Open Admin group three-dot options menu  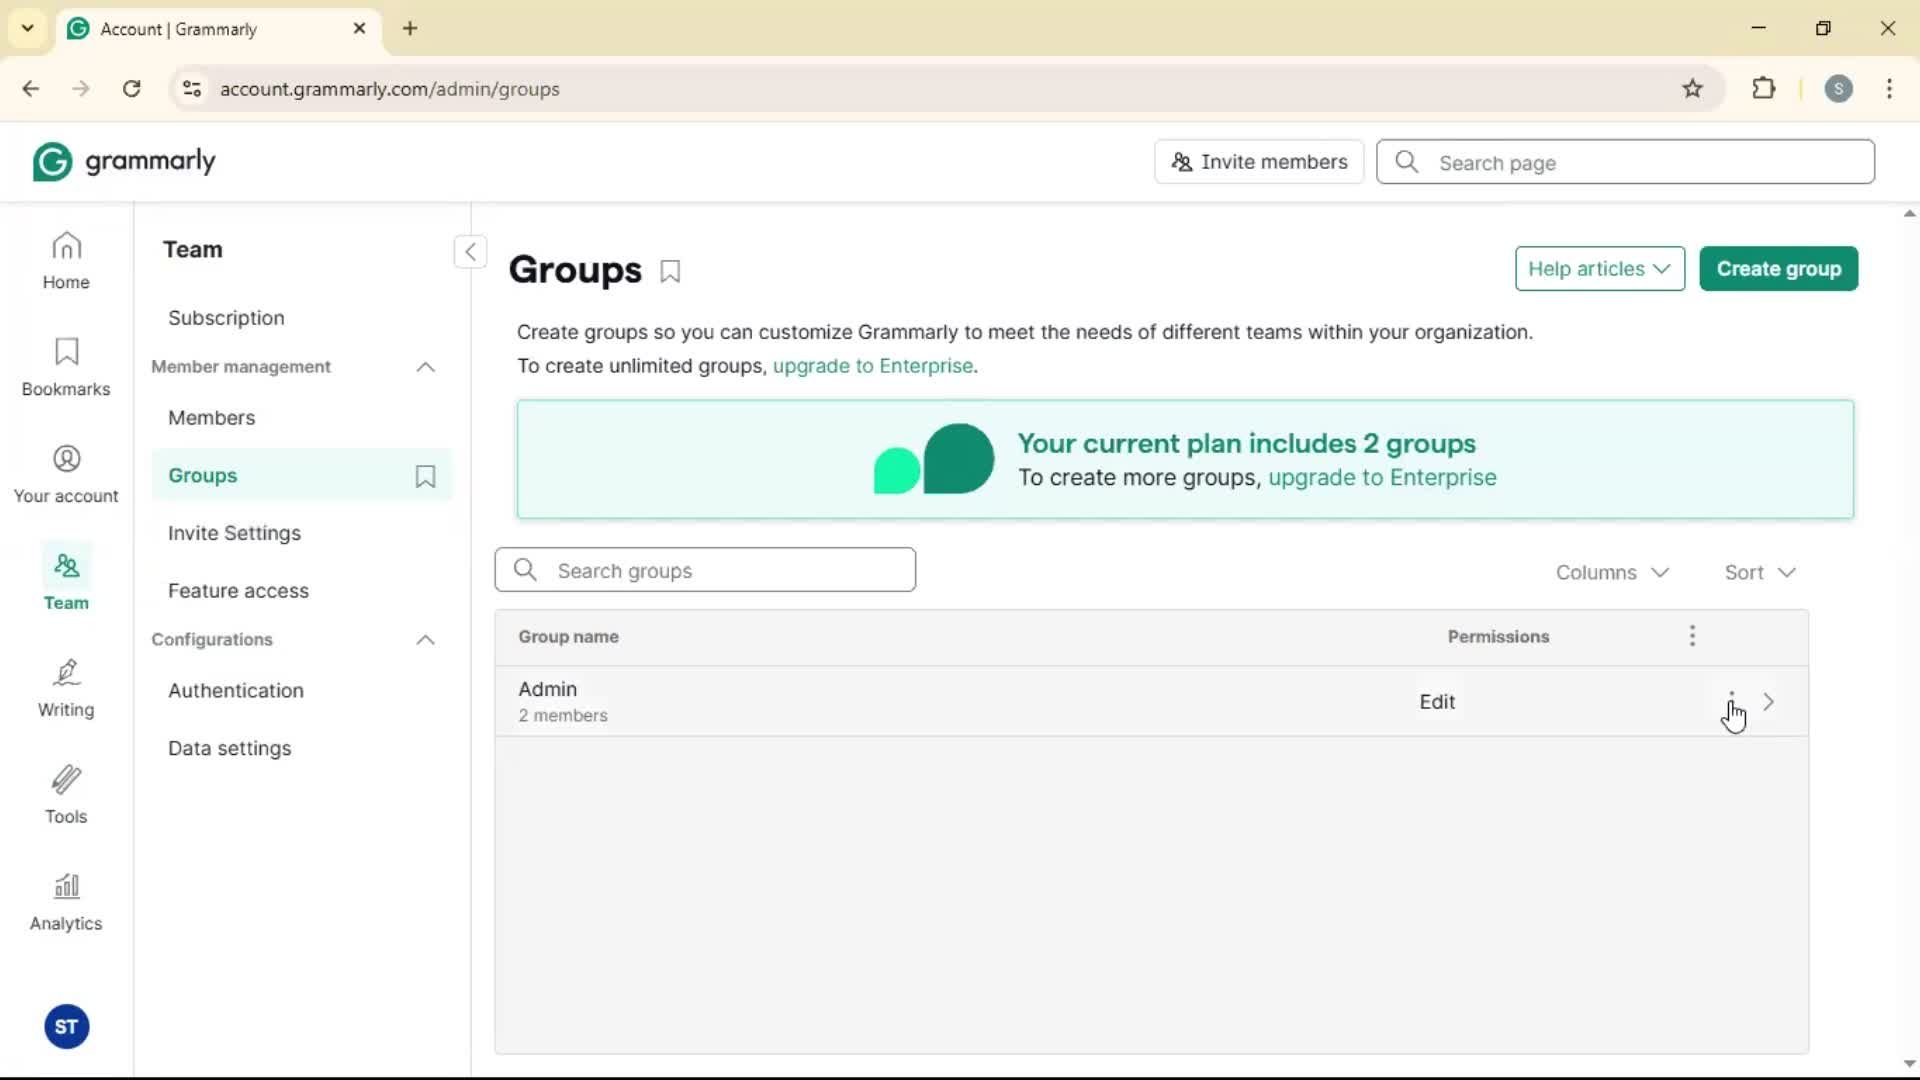click(1731, 701)
